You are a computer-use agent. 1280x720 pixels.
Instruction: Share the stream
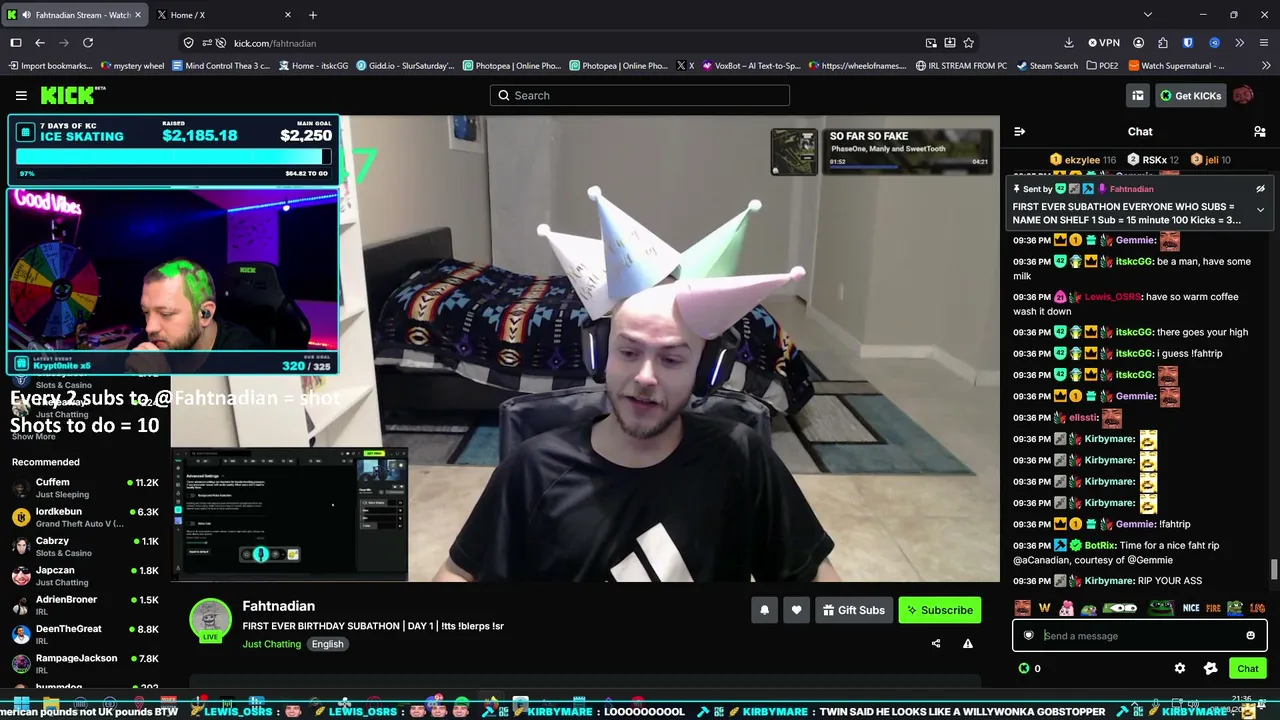click(936, 644)
